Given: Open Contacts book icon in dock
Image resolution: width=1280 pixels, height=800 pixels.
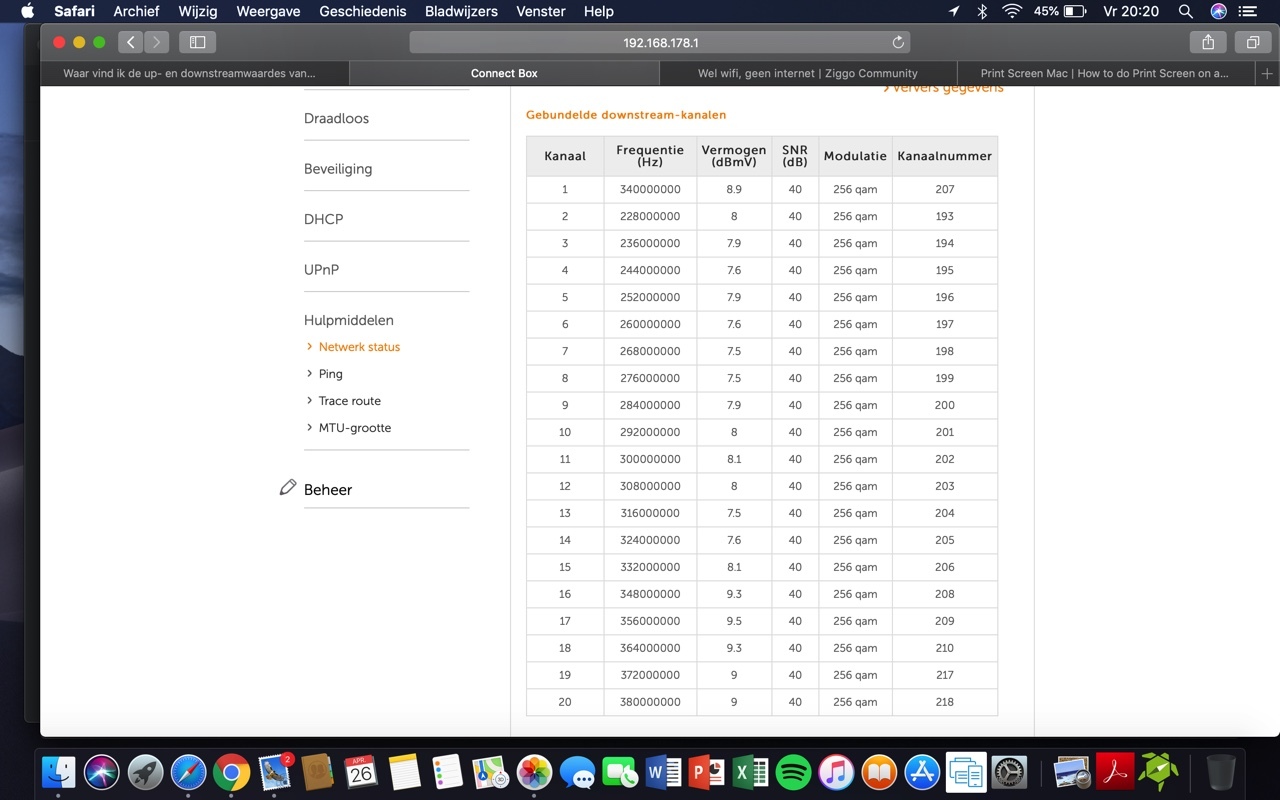Looking at the screenshot, I should point(318,772).
